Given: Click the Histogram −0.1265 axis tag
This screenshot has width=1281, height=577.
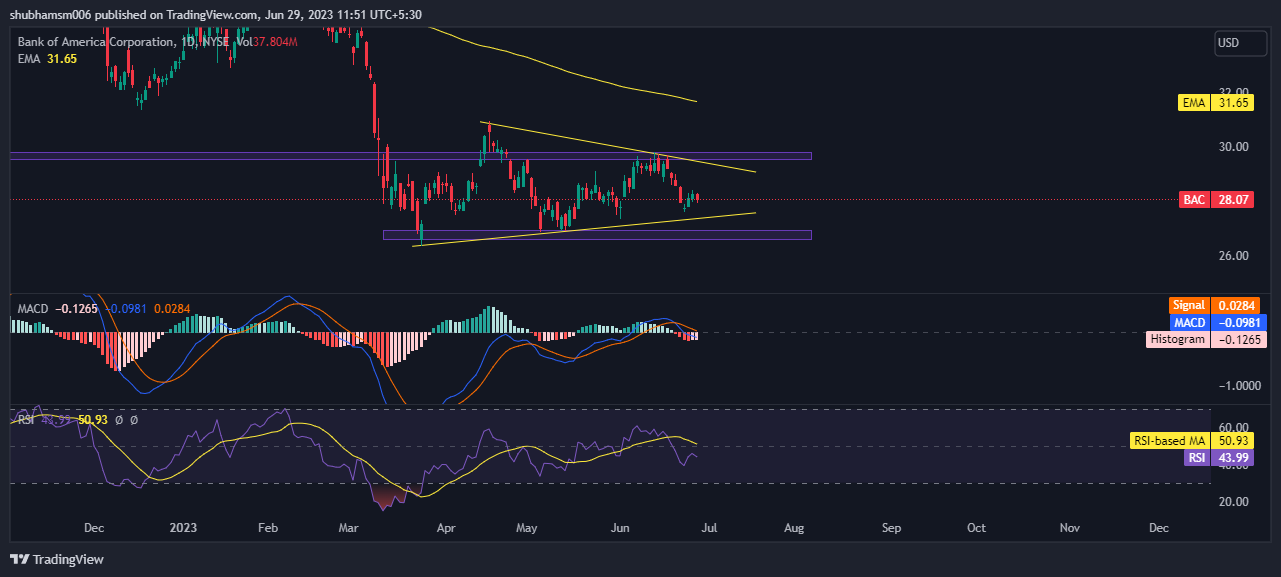Looking at the screenshot, I should [x=1207, y=339].
